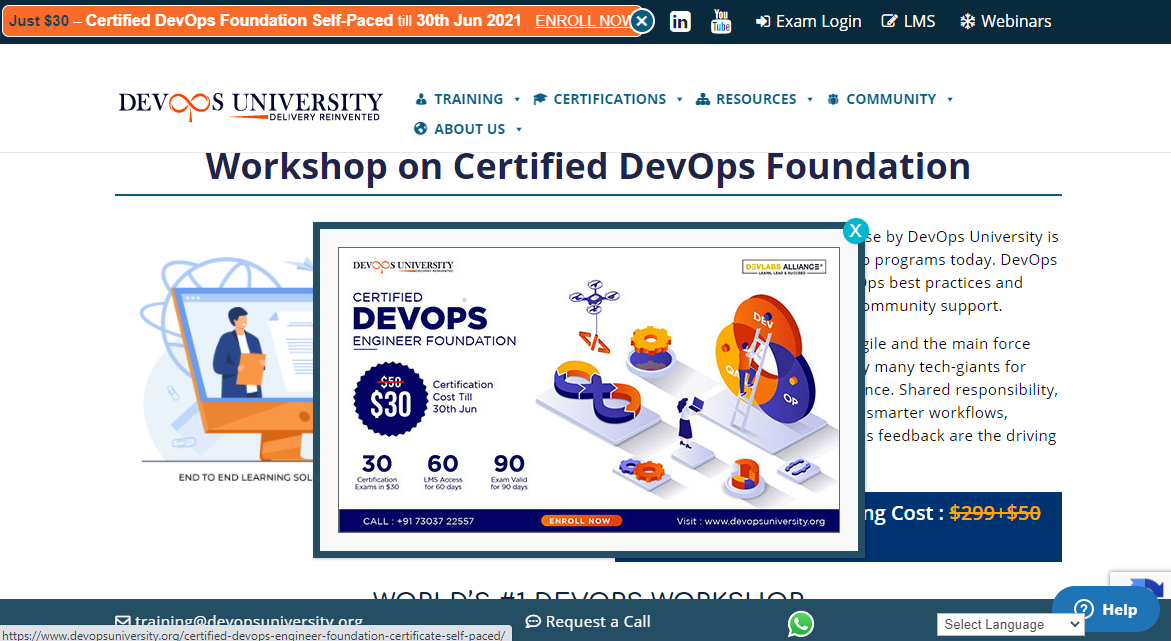Click the Request a Call speech bubble icon

coord(533,622)
